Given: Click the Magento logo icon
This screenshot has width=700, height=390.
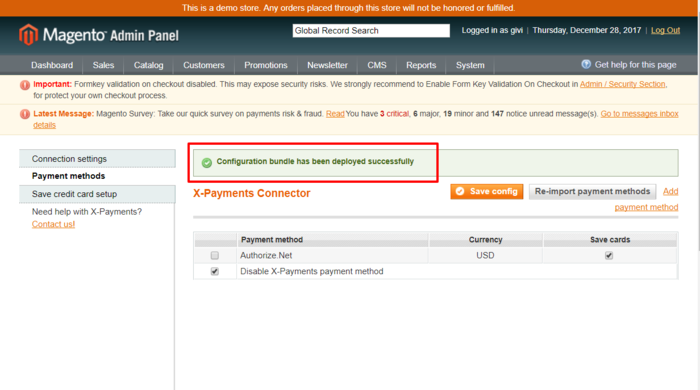Looking at the screenshot, I should (x=29, y=34).
